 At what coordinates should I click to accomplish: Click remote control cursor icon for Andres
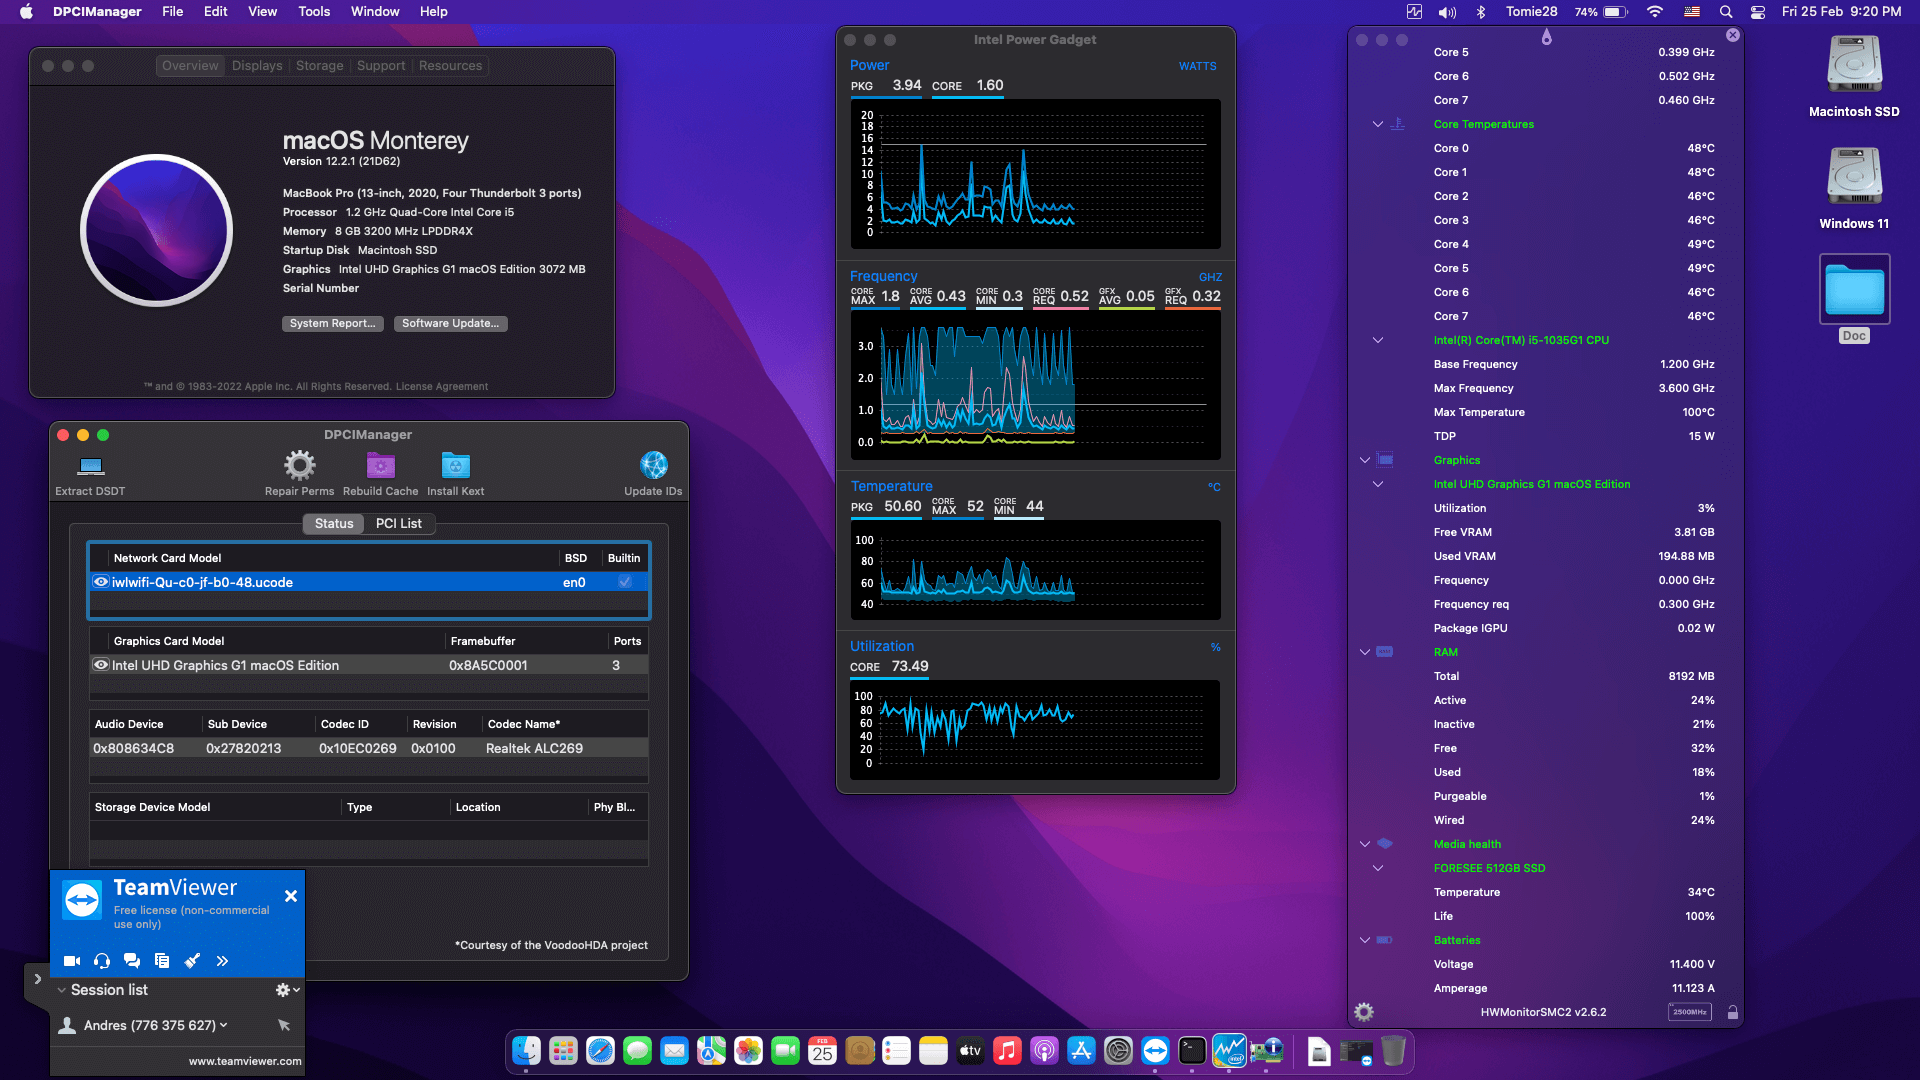point(284,1025)
